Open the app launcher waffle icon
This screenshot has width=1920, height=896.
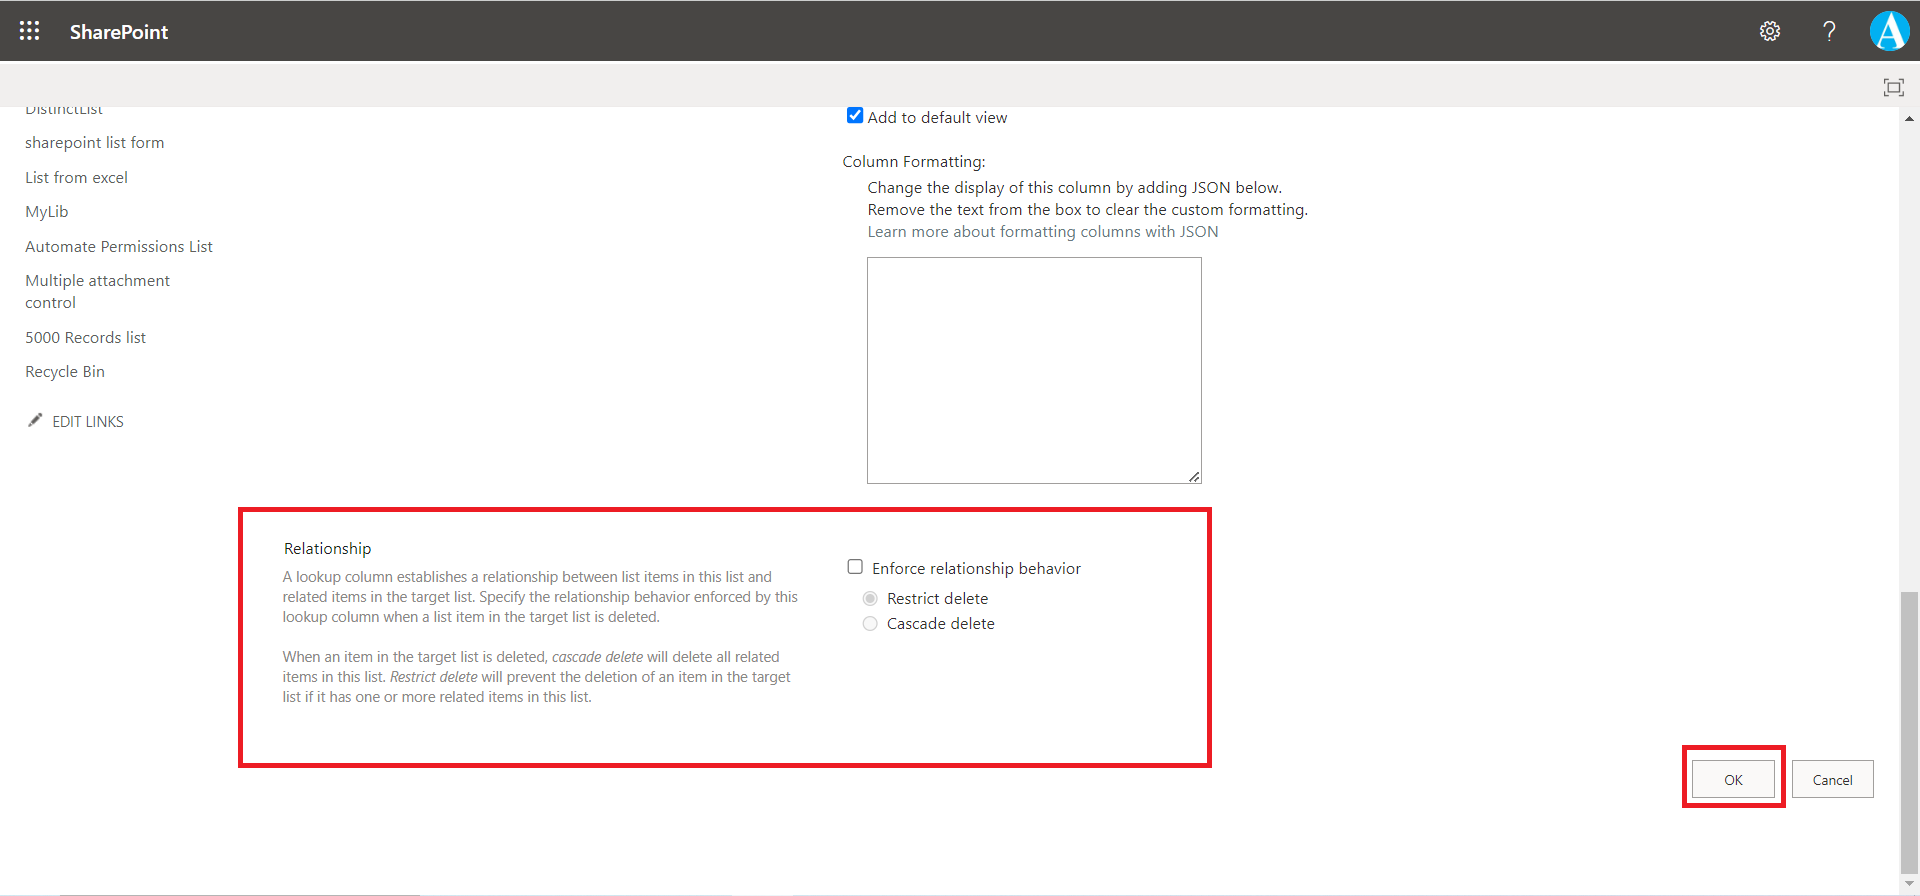[x=30, y=31]
